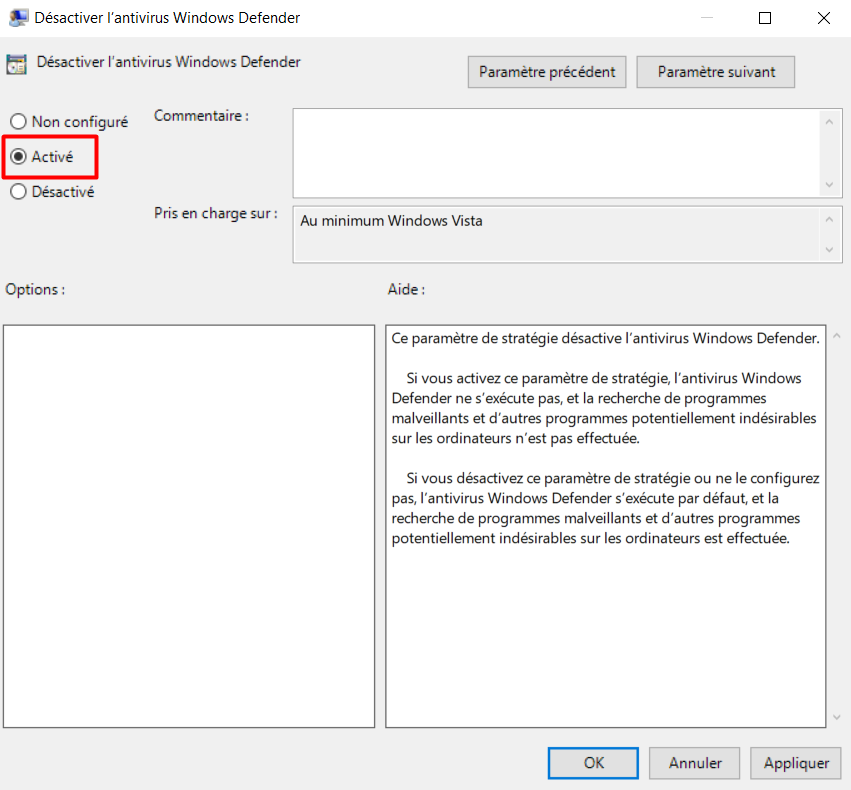
Task: Click the policy monitor icon in the title bar
Action: 19,17
